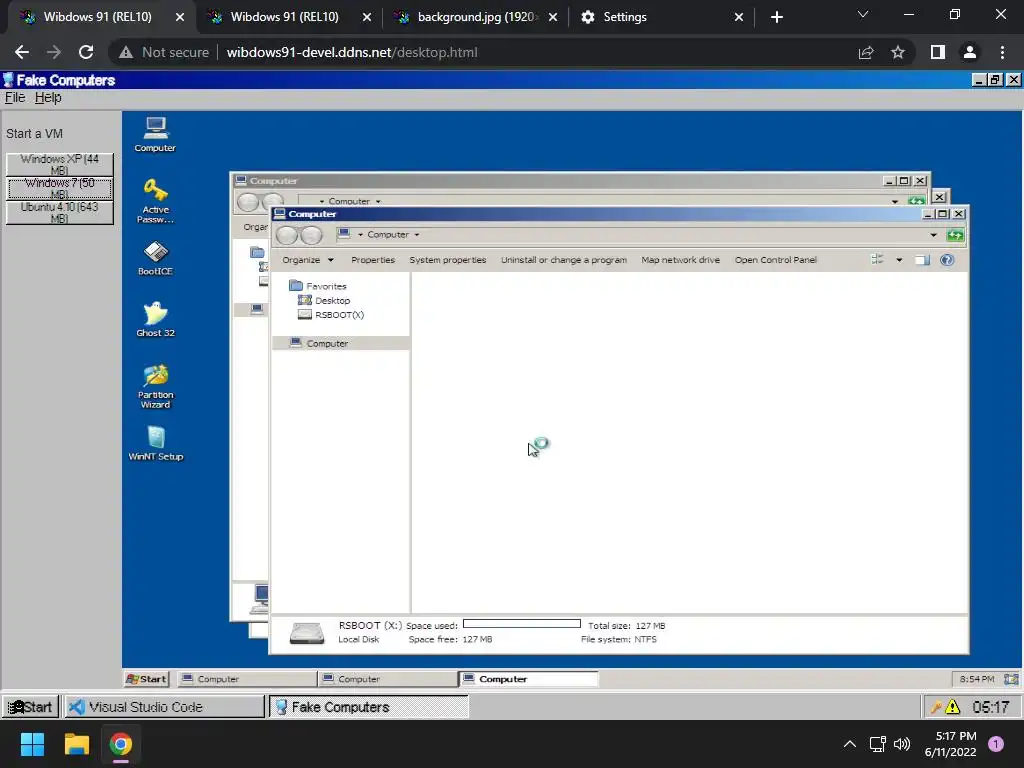
Task: Click the browser address bar URL
Action: coord(351,52)
